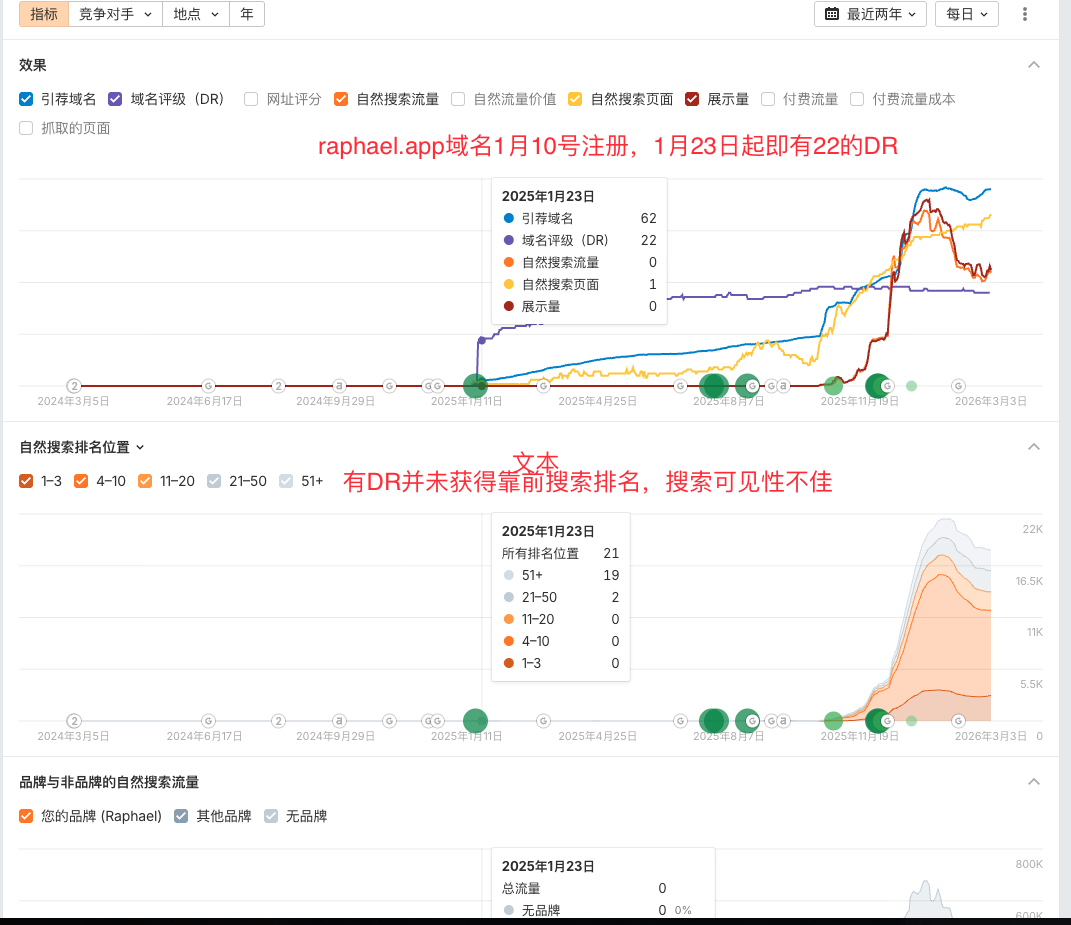Collapse the 效果 section with its chevron
Viewport: 1071px width, 925px height.
[1034, 65]
